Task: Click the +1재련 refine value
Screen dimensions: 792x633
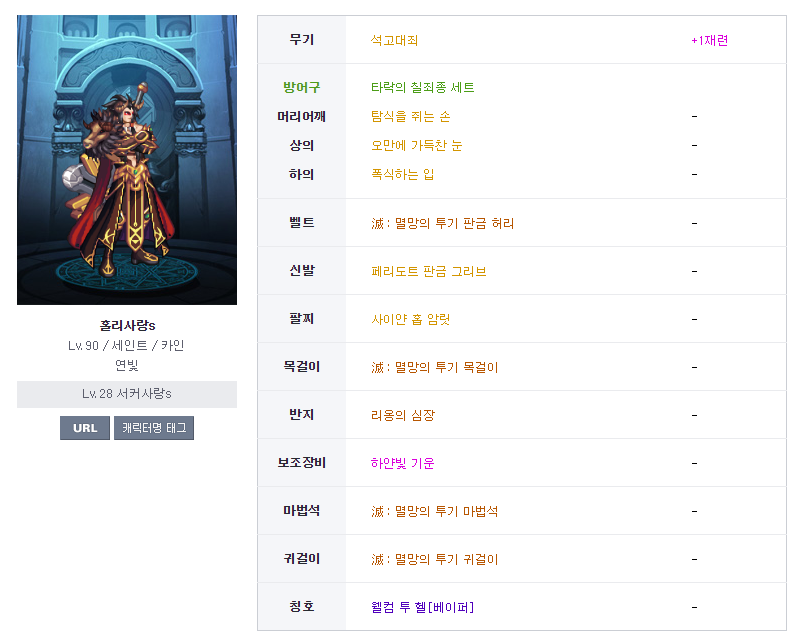Action: (x=710, y=40)
